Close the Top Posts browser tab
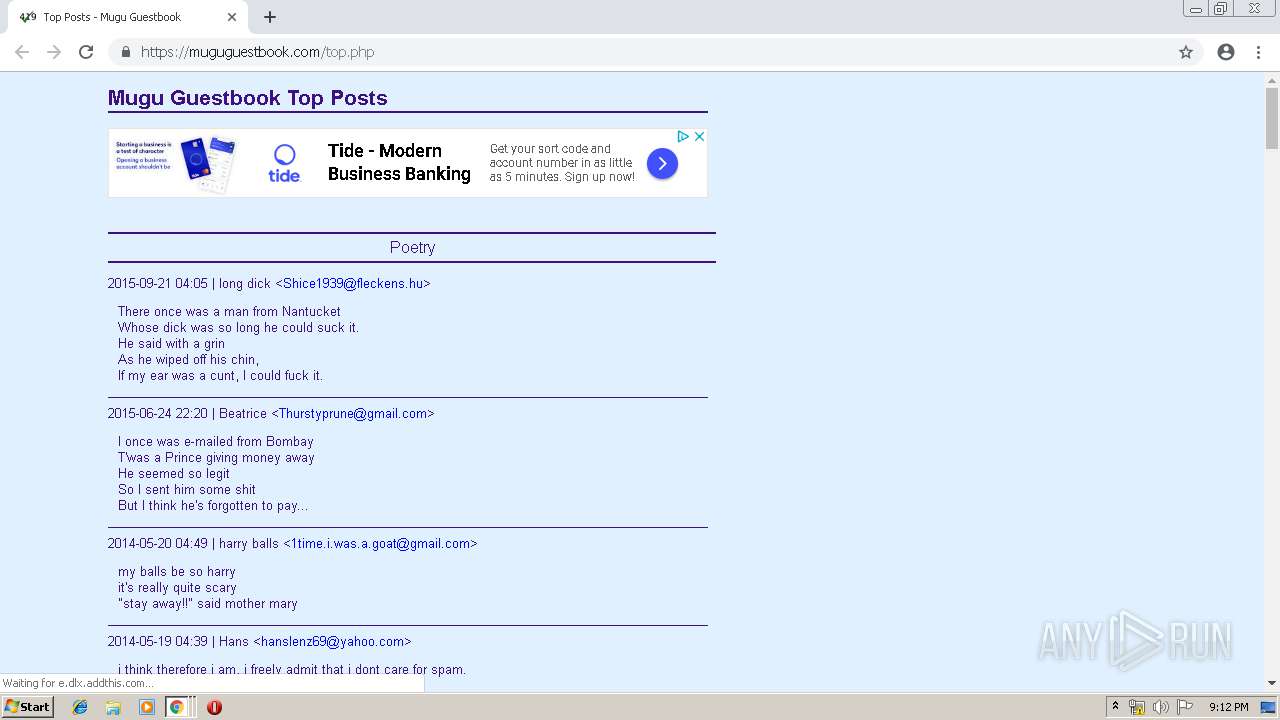Screen dimensions: 1280x720 (x=232, y=17)
